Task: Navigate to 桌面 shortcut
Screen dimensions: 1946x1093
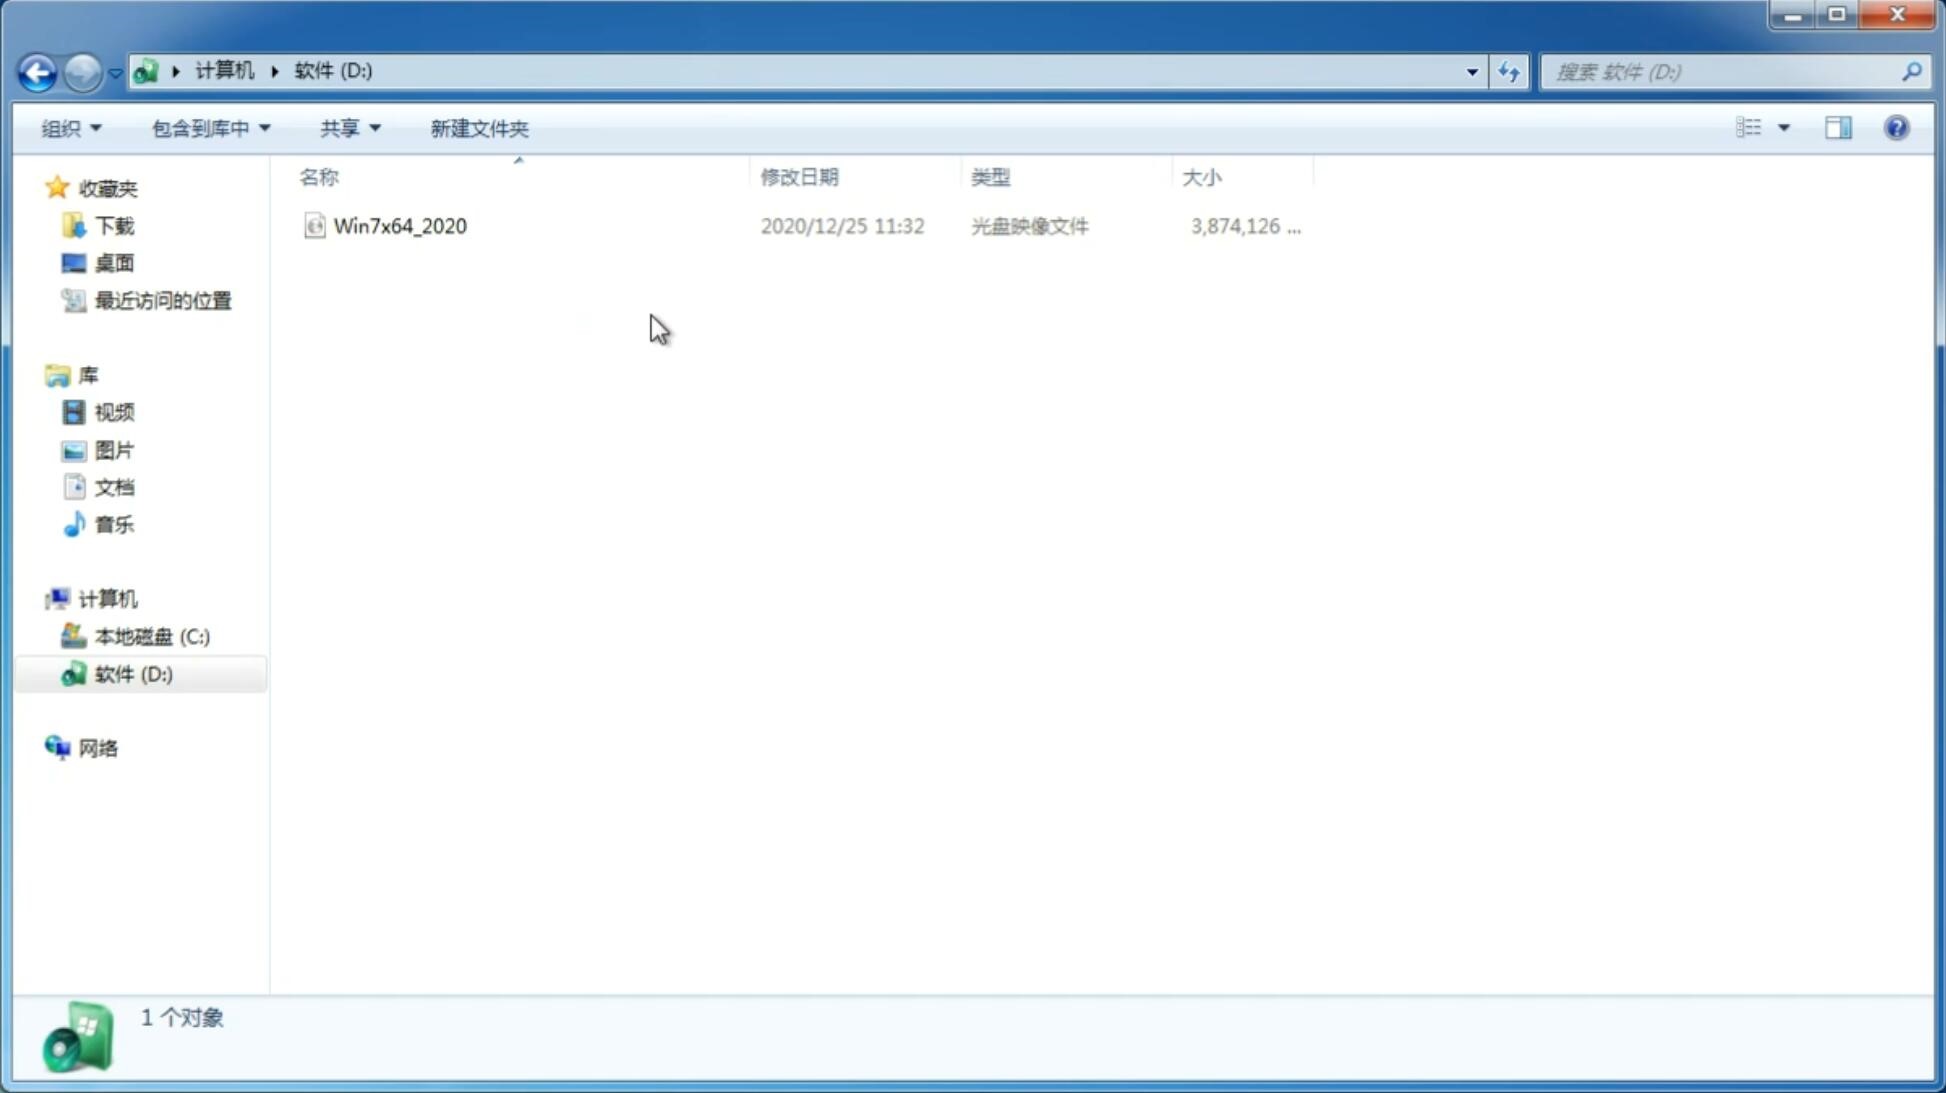Action: [x=114, y=263]
